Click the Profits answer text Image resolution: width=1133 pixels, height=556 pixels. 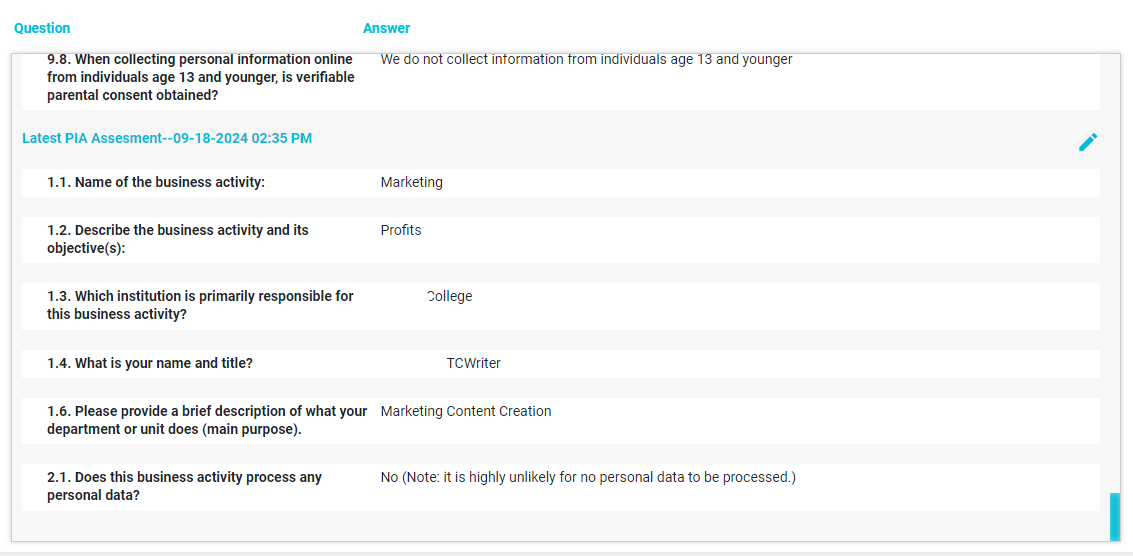[400, 231]
